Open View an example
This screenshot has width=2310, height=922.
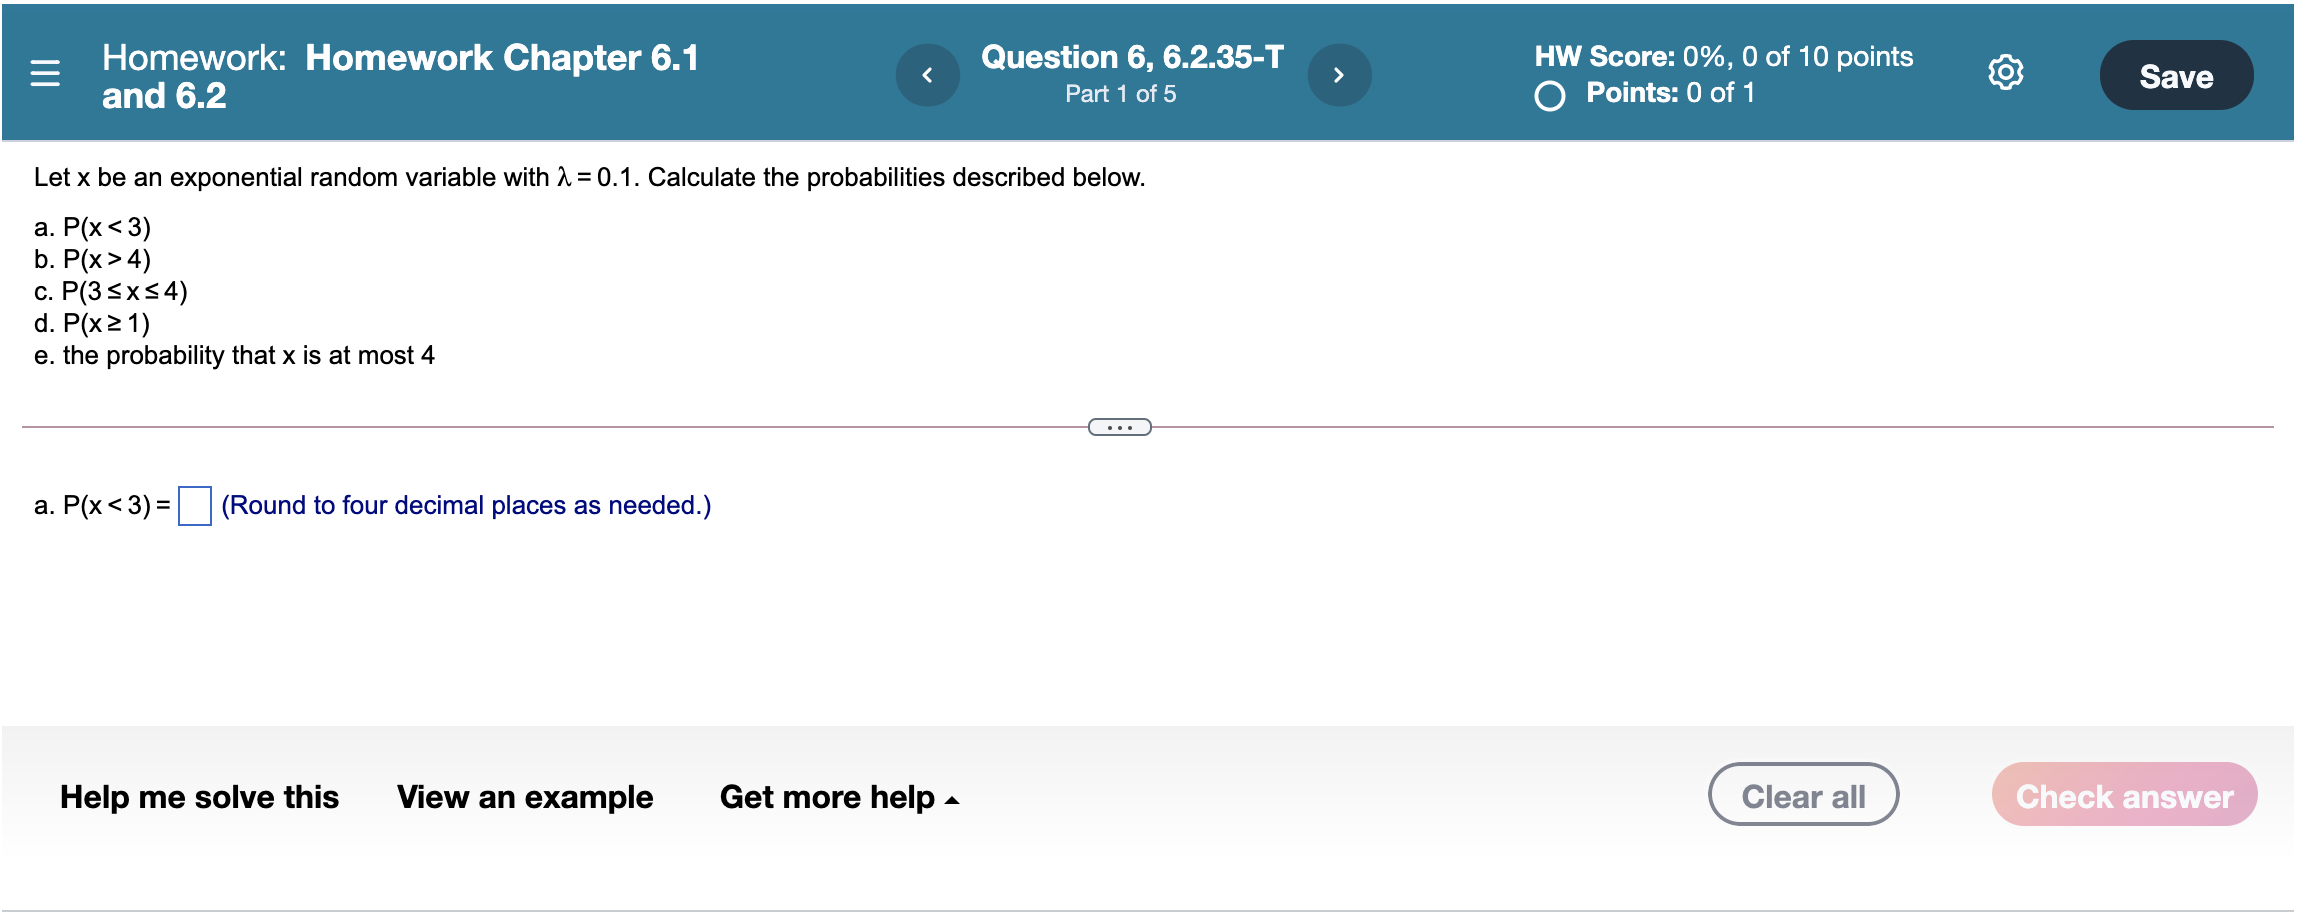click(x=525, y=797)
